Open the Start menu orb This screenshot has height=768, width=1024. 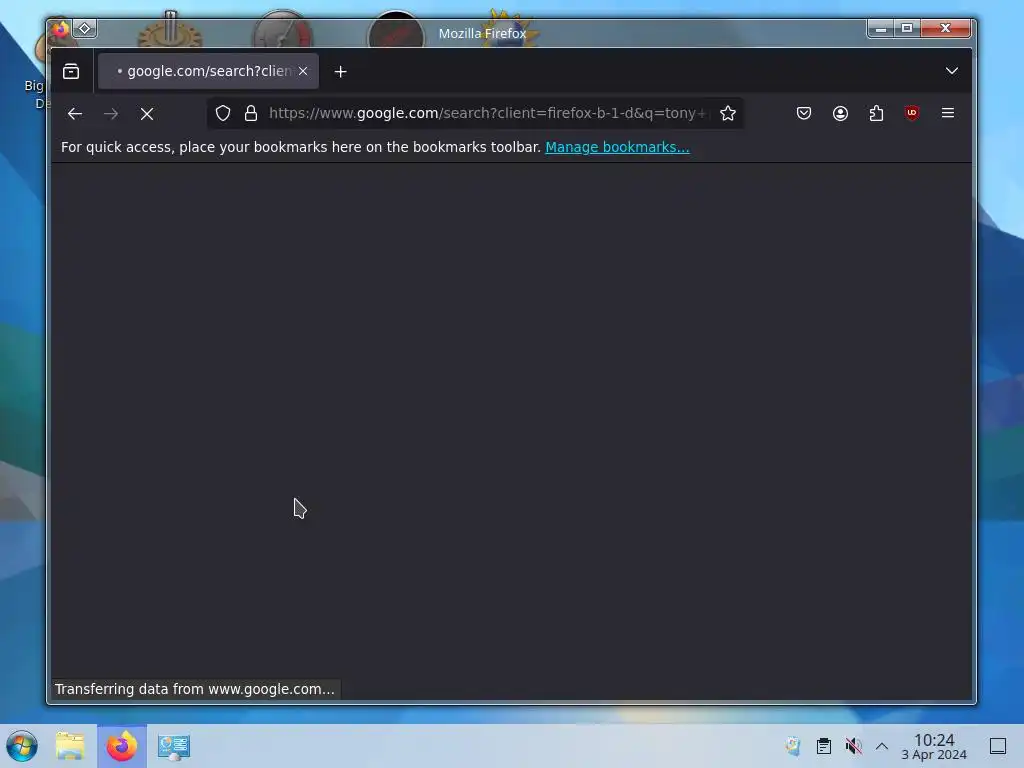[x=22, y=746]
